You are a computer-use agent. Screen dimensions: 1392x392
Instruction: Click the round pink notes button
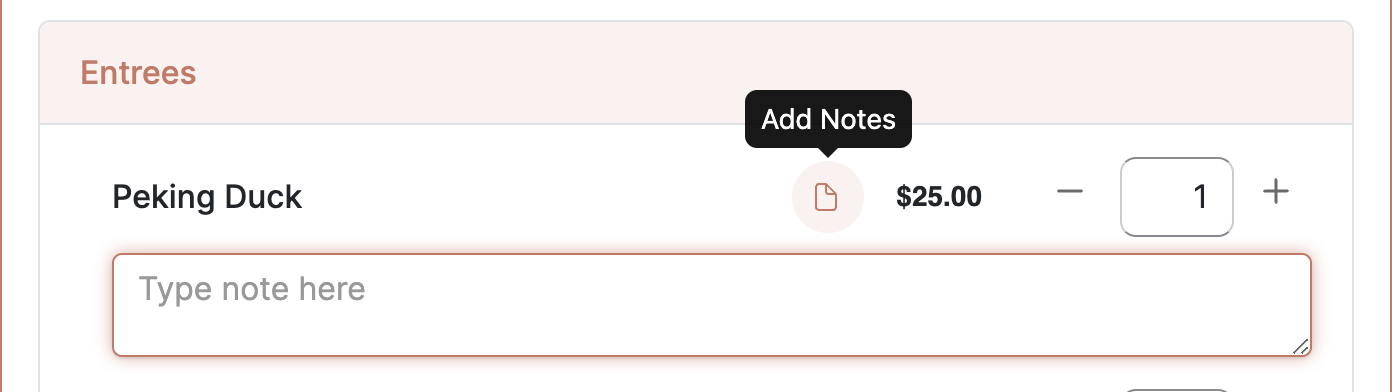[x=827, y=197]
